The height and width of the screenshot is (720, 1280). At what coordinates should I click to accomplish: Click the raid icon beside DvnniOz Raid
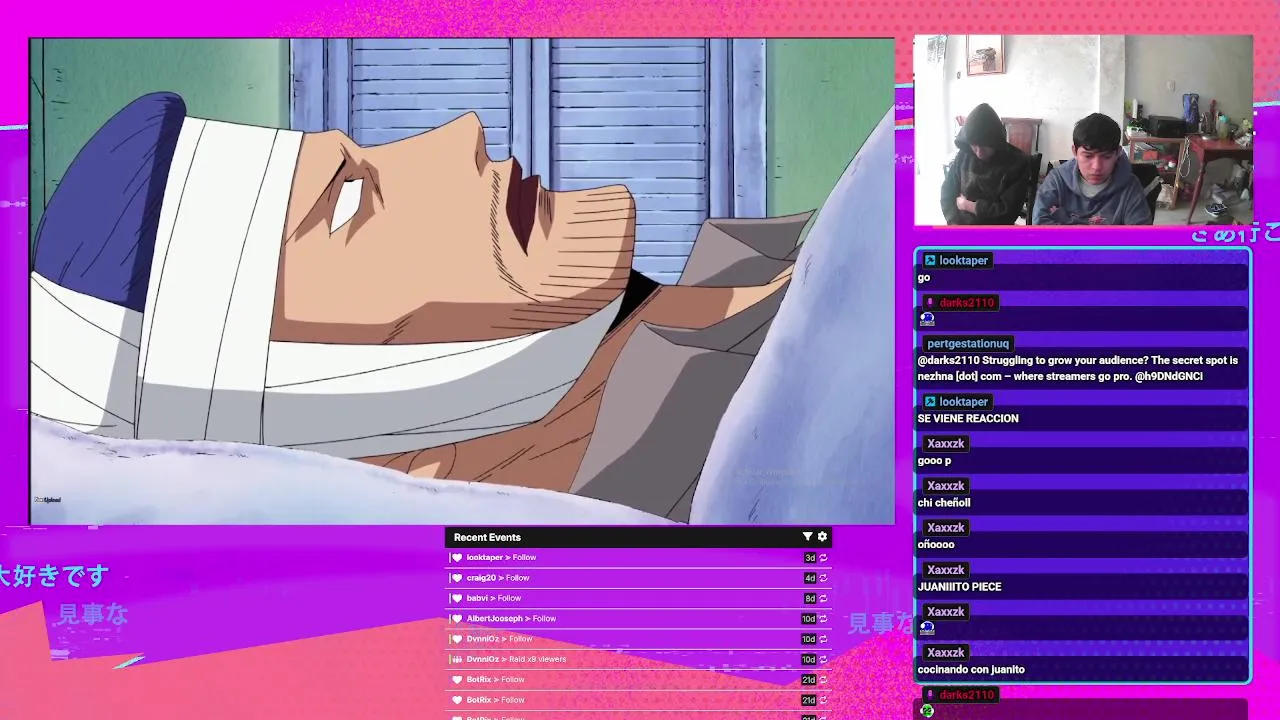(457, 659)
